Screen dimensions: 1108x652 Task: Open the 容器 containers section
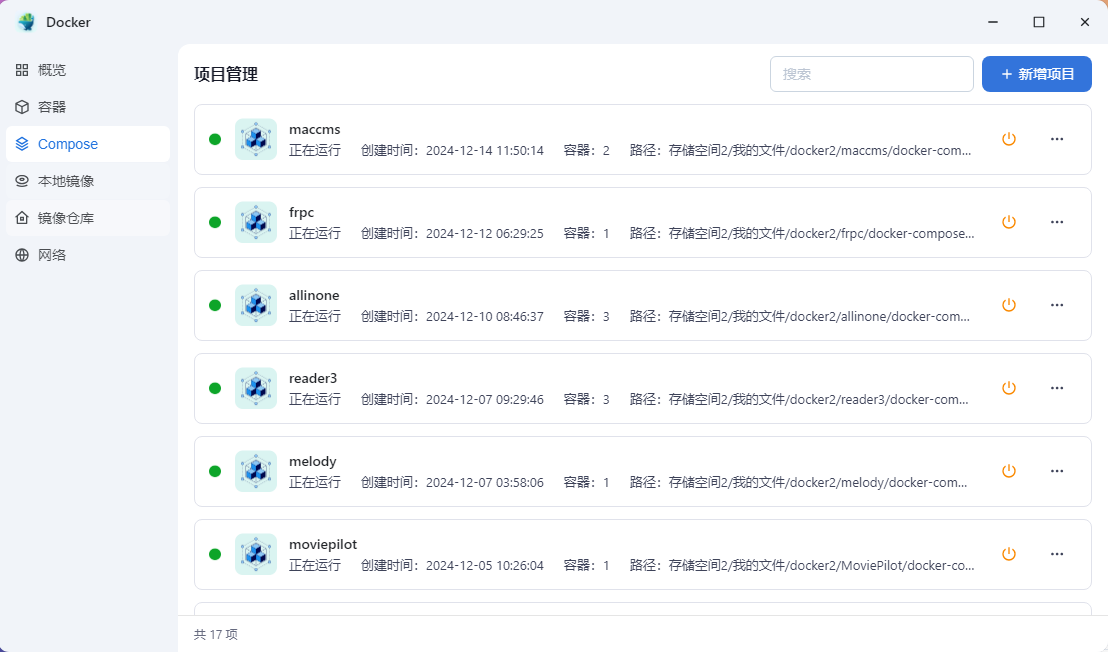[x=88, y=107]
